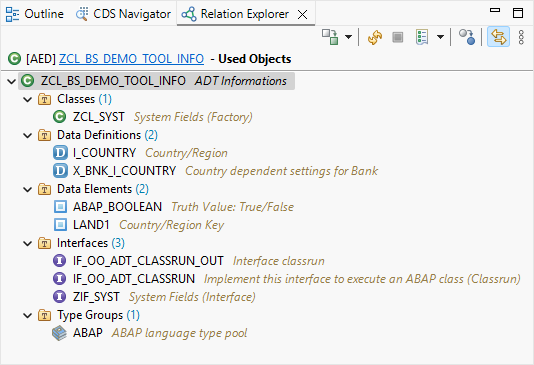Select IF_OO_ADT_CLASSRUN_OUT interface
Image resolution: width=534 pixels, height=365 pixels.
[x=148, y=261]
